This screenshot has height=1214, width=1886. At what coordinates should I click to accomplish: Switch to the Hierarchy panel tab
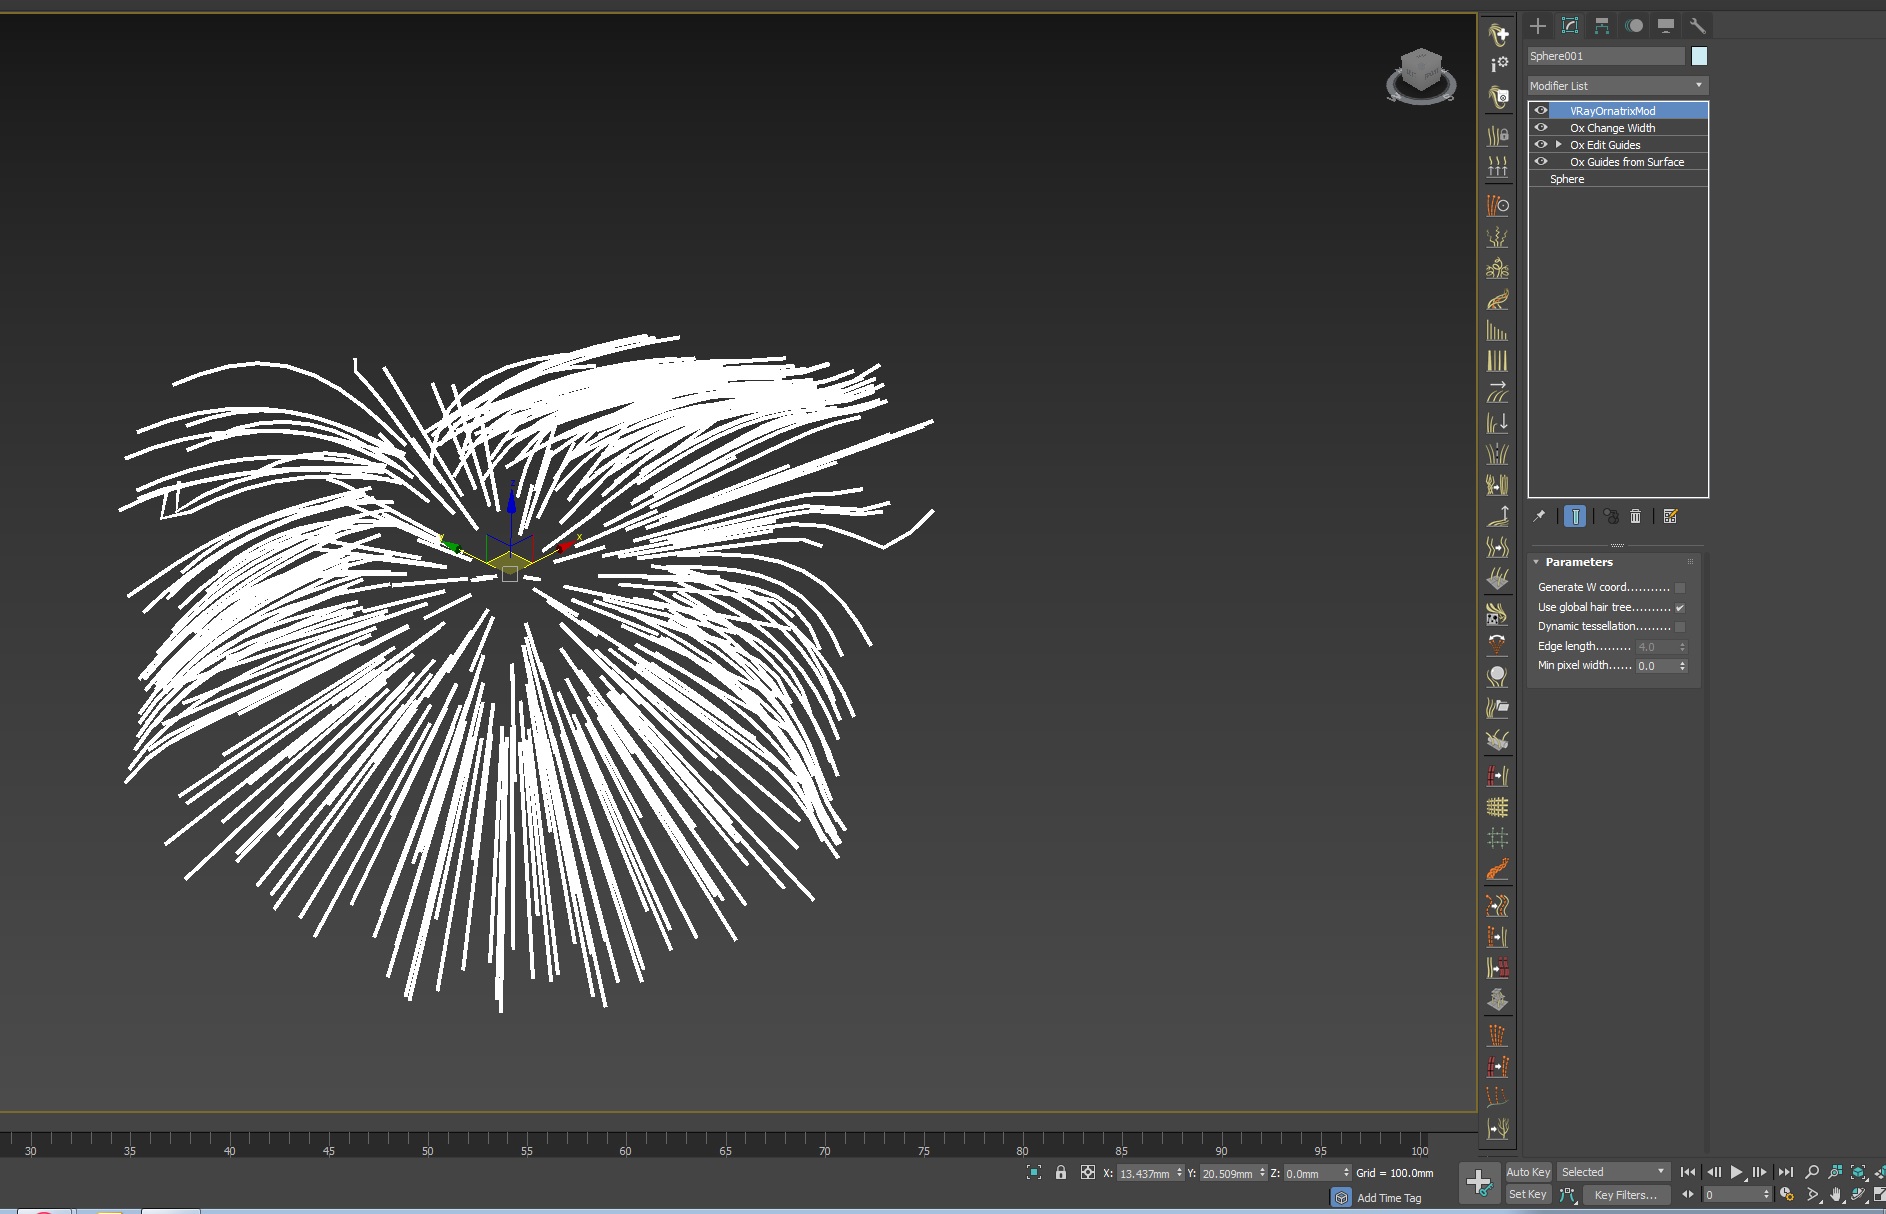tap(1602, 26)
